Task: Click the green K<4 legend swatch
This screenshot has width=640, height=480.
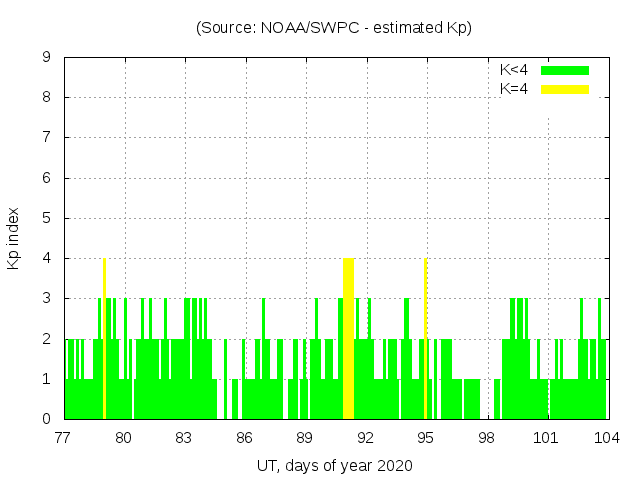Action: click(565, 70)
